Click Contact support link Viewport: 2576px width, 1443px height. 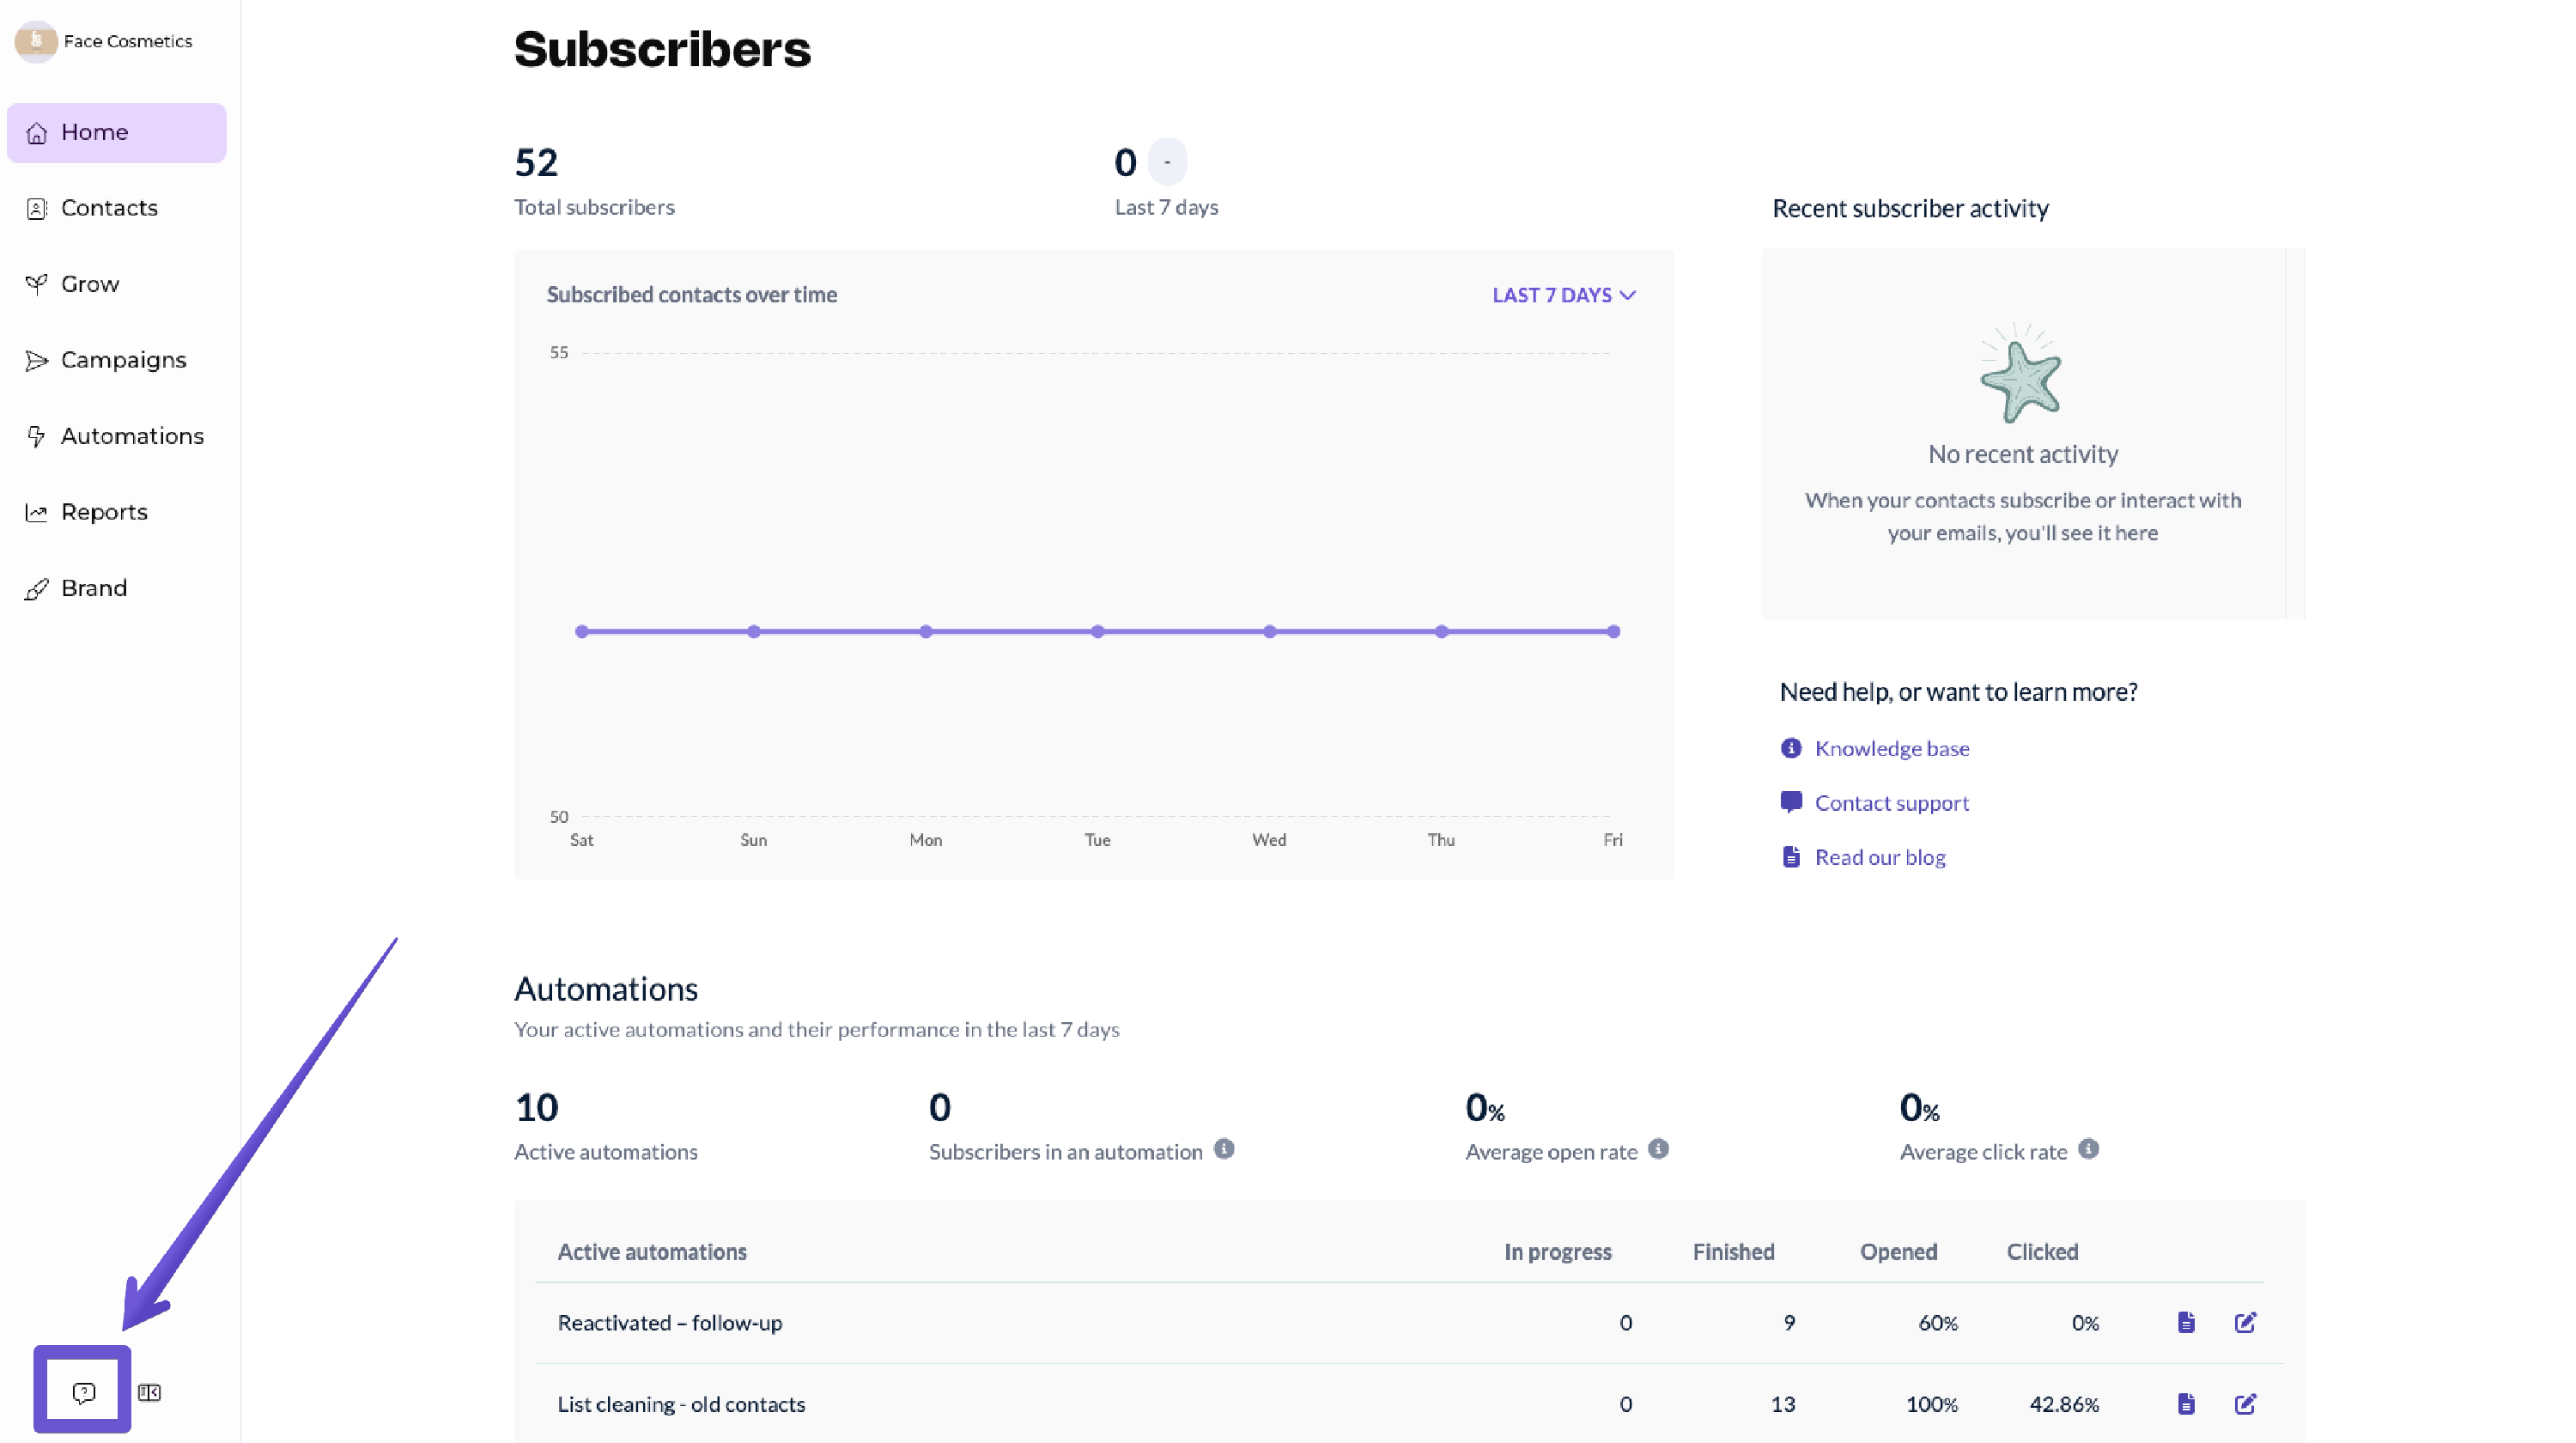pyautogui.click(x=1891, y=802)
